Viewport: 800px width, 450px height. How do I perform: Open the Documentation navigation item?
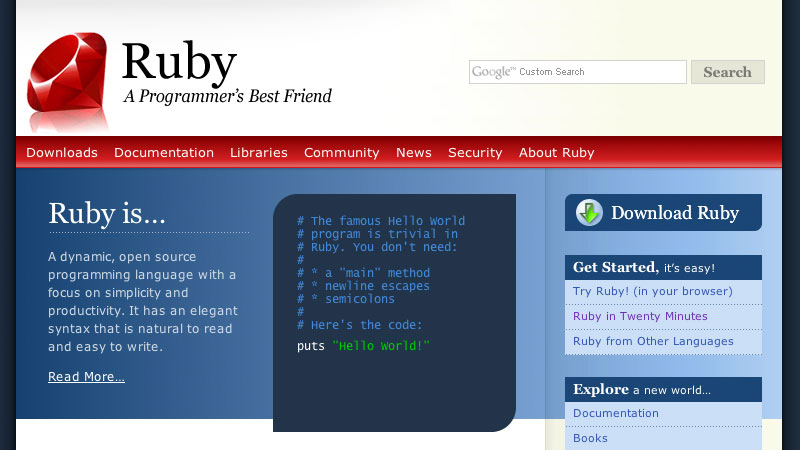click(164, 153)
